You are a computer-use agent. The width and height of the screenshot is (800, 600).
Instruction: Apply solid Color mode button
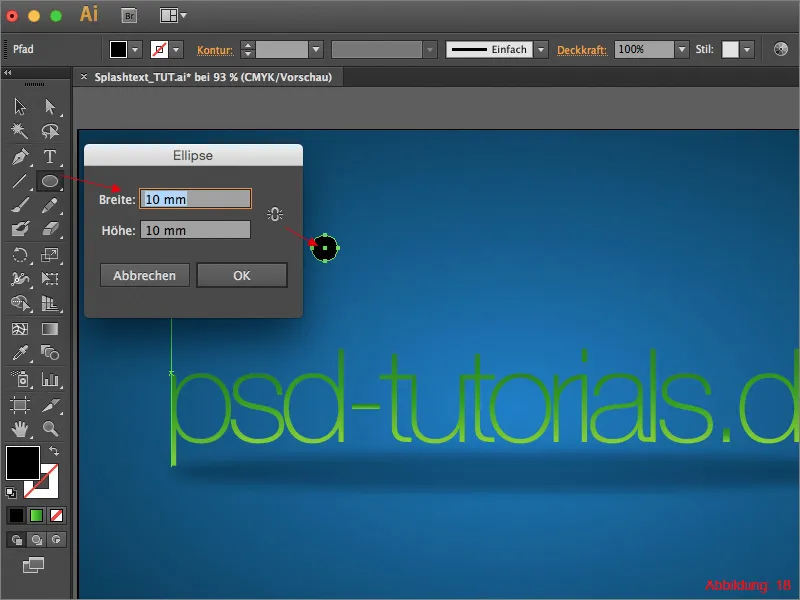[x=16, y=516]
